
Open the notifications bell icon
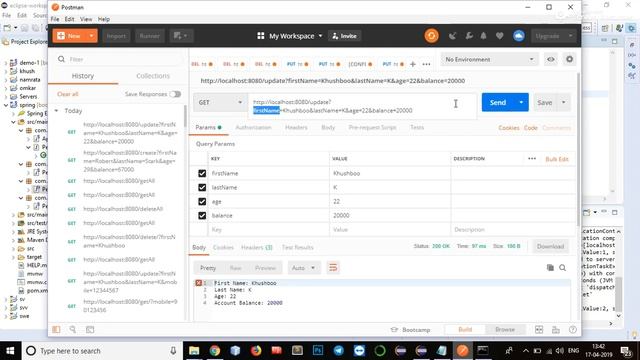484,36
